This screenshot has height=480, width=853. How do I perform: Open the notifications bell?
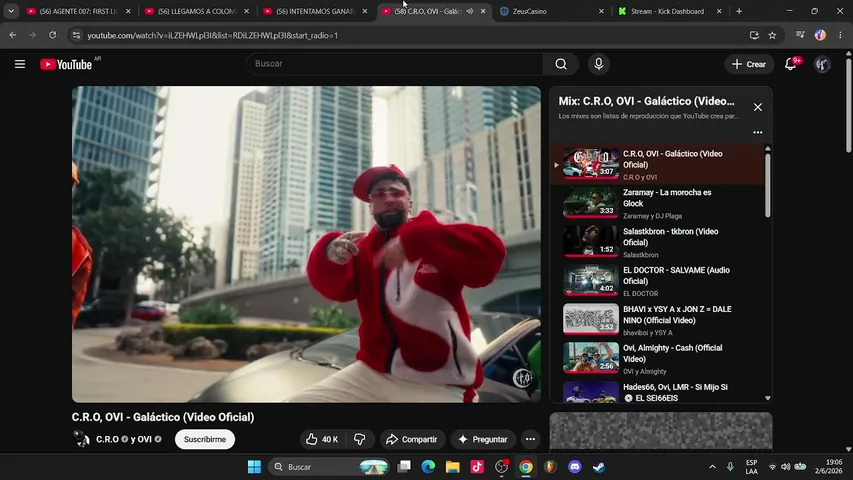tap(790, 64)
